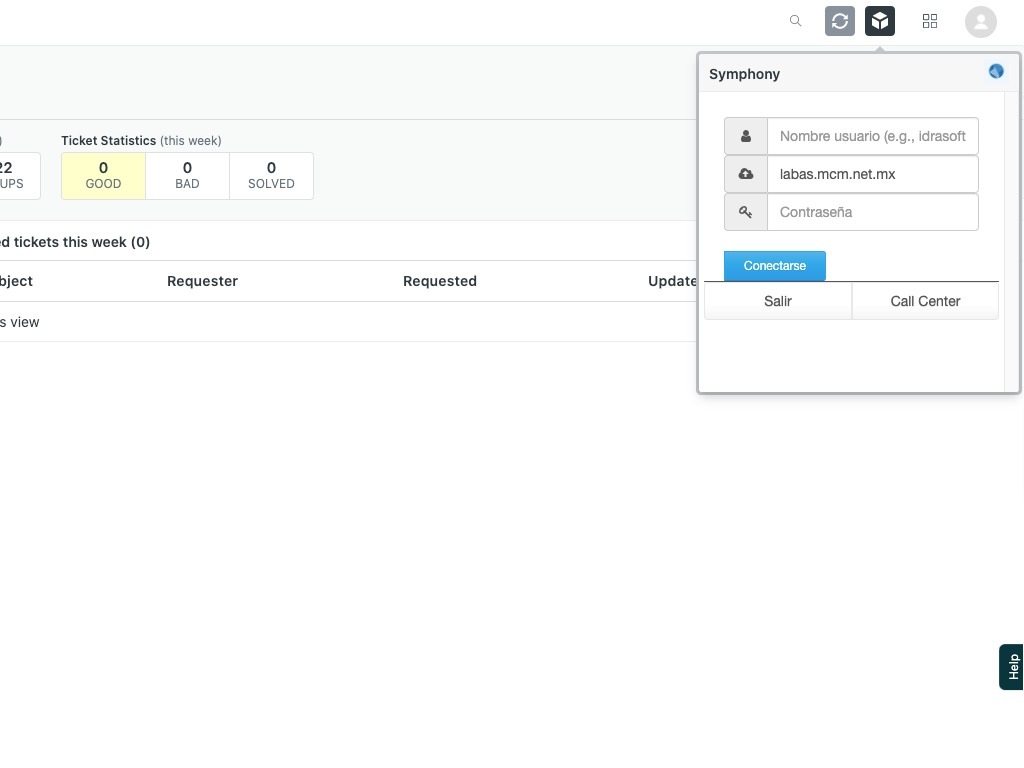
Task: Click the labas.mcm.net.mx server field
Action: click(x=872, y=174)
